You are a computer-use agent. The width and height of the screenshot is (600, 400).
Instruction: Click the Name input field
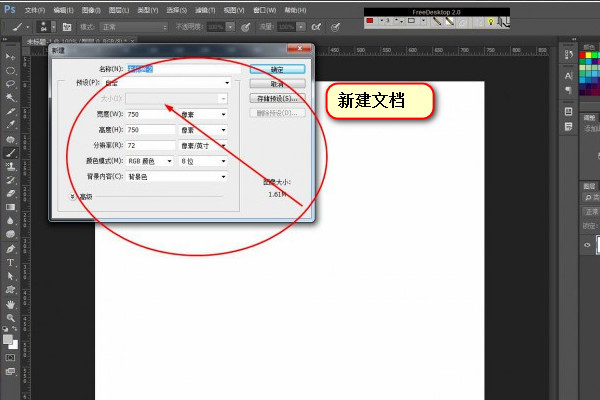click(x=184, y=69)
